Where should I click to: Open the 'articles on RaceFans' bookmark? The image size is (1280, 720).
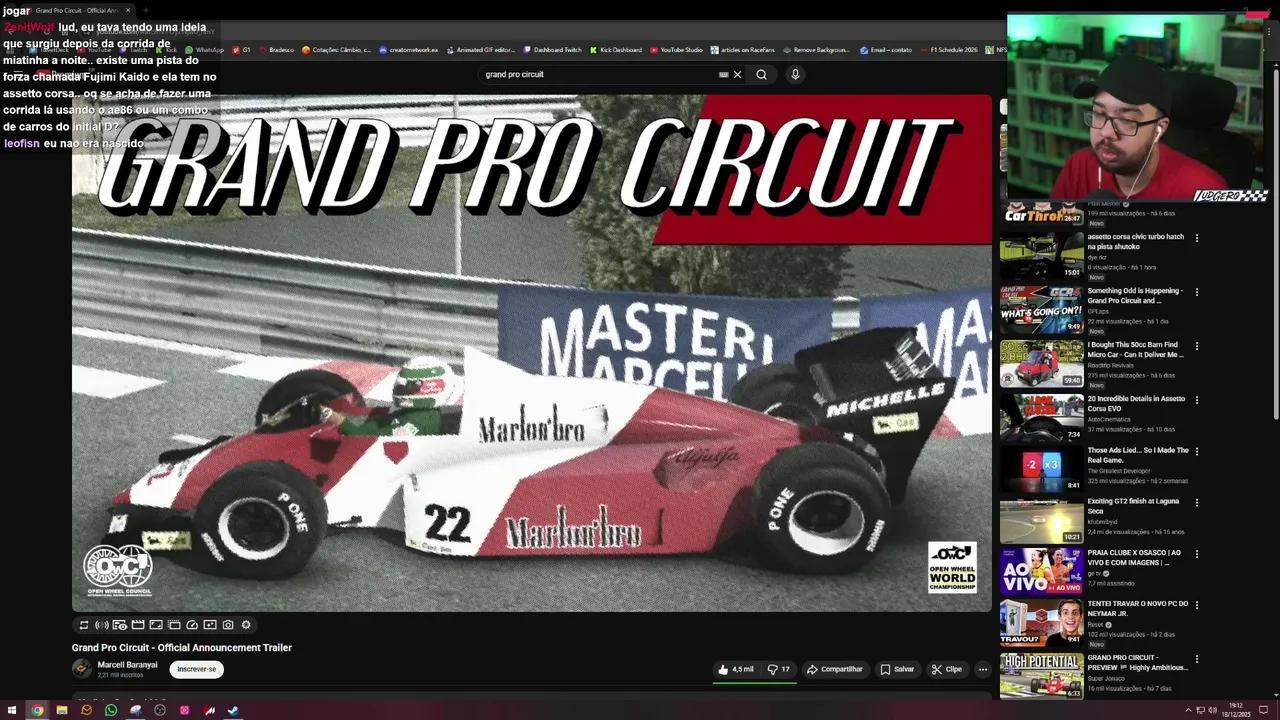[x=743, y=50]
